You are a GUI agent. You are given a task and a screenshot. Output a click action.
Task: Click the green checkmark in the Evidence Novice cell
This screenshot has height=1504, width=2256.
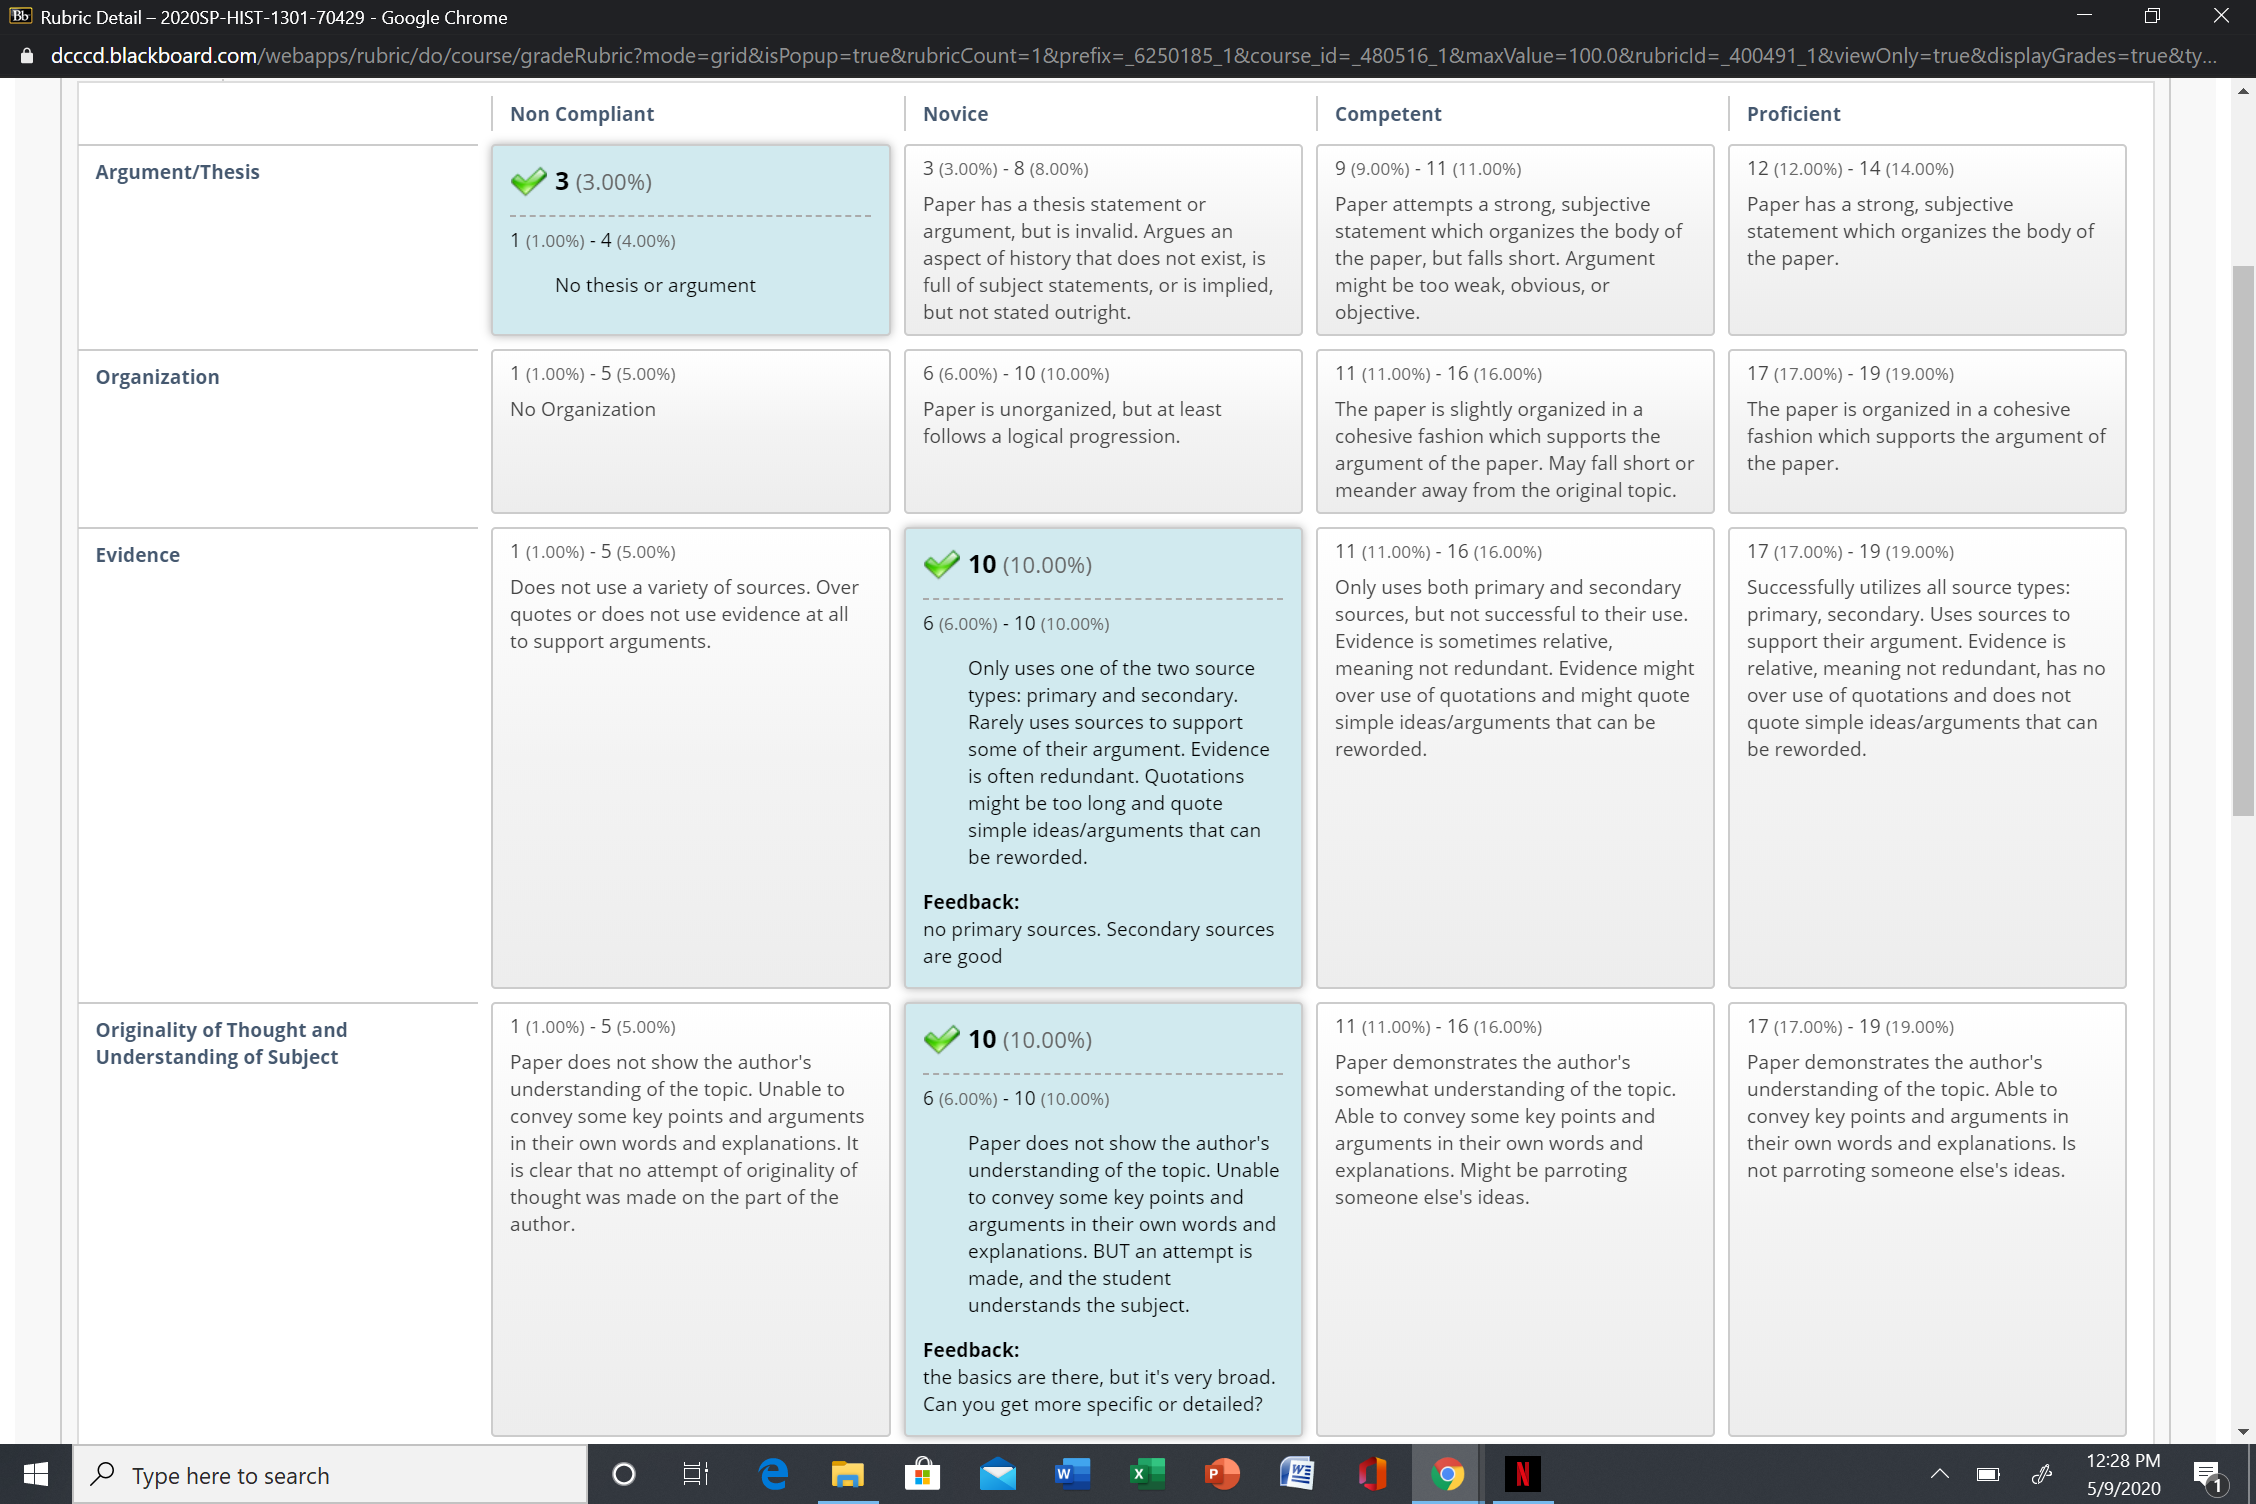[941, 564]
